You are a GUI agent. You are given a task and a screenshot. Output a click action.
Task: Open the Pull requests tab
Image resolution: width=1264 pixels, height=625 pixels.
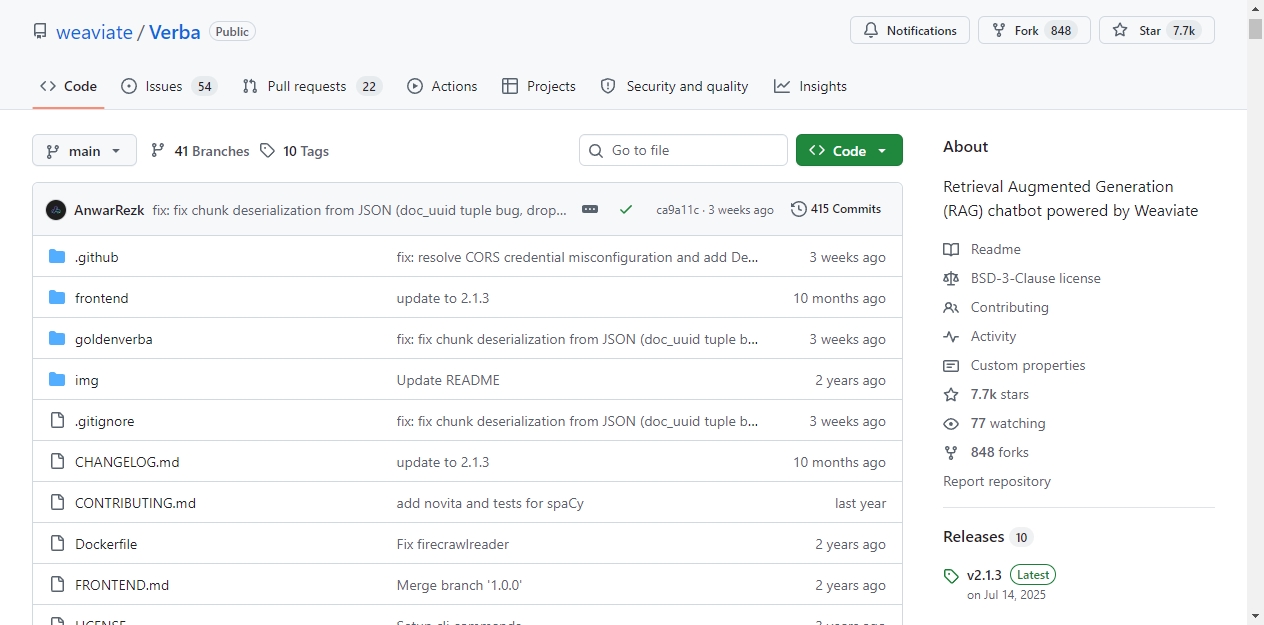[x=312, y=86]
